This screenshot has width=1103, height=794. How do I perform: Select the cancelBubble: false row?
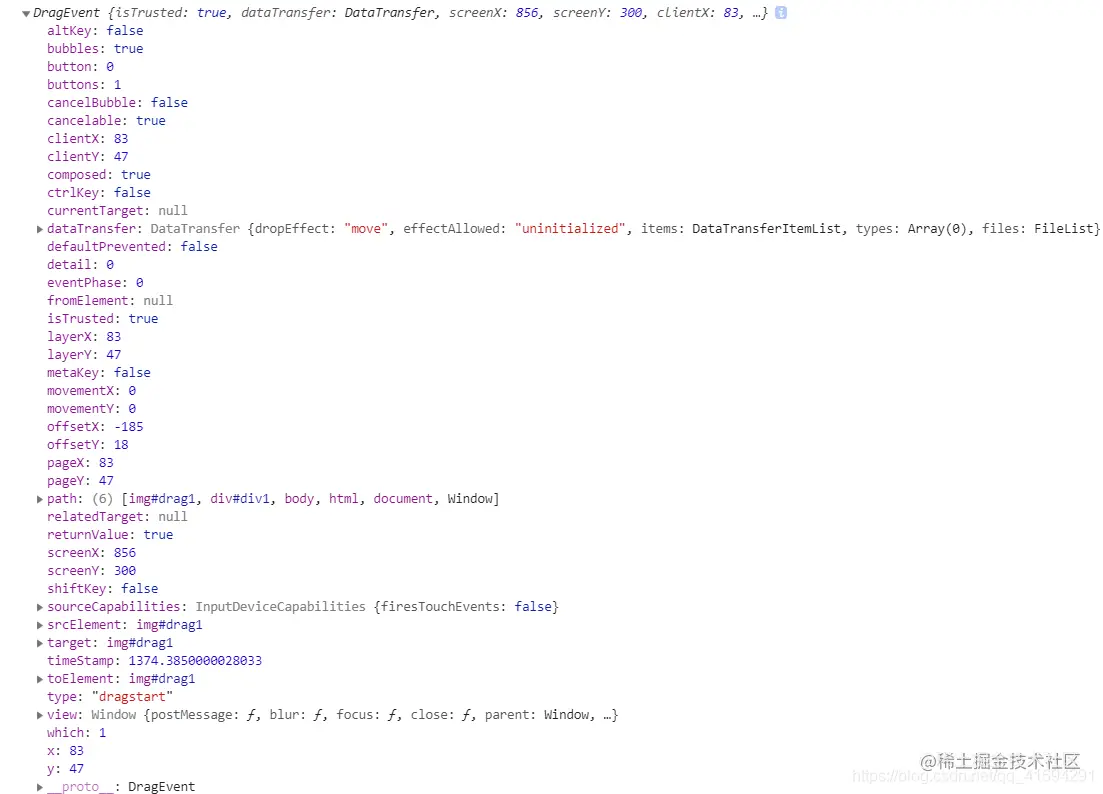click(x=117, y=103)
